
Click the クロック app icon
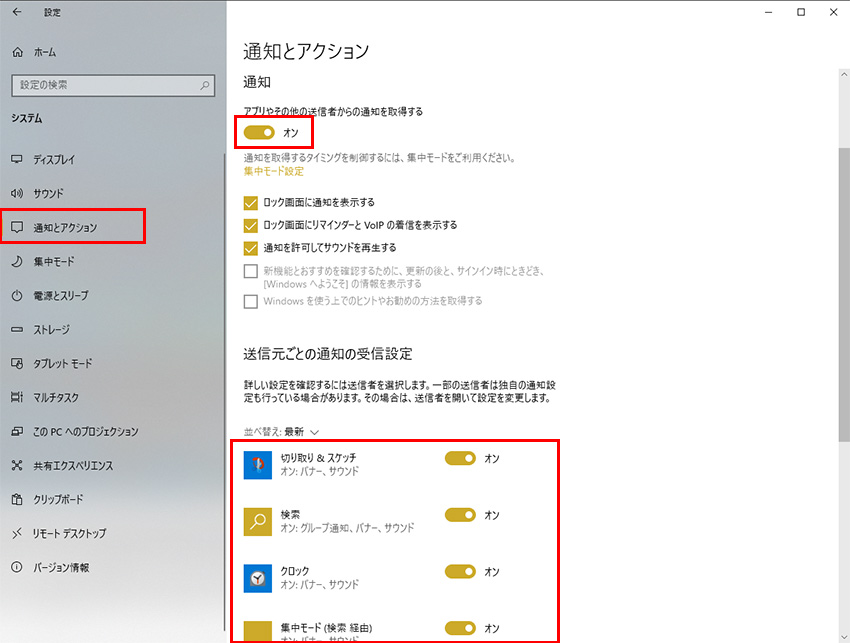pyautogui.click(x=258, y=578)
